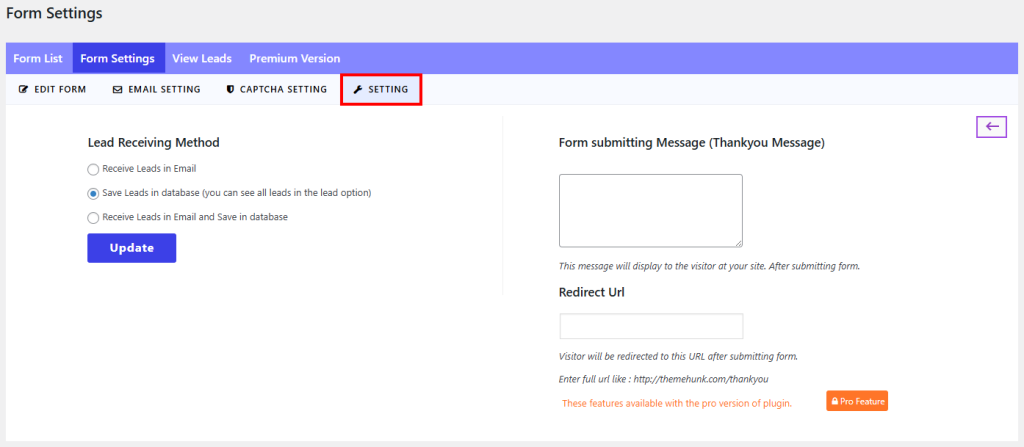The width and height of the screenshot is (1024, 447).
Task: Open the Form List tab
Action: pos(38,58)
